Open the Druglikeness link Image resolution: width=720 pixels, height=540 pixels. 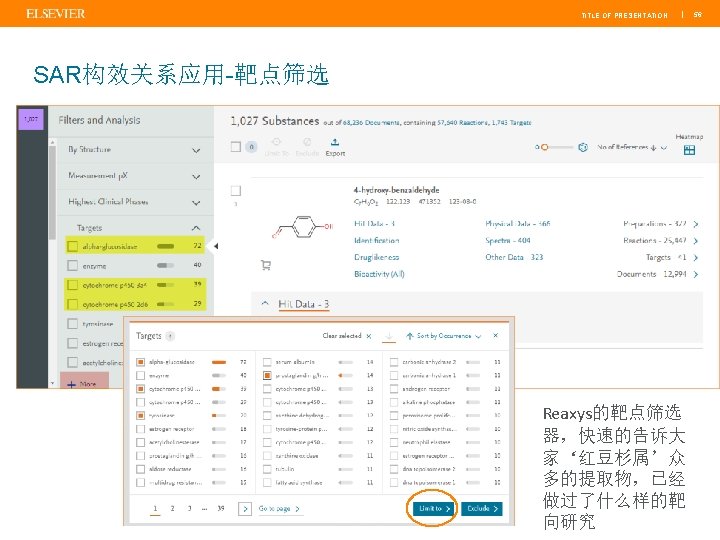(x=377, y=258)
